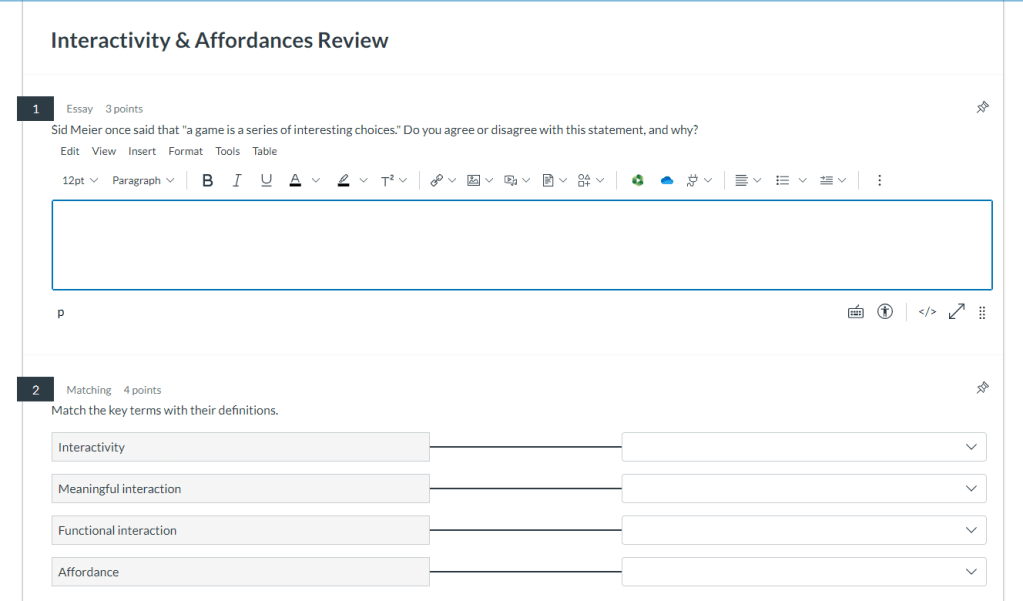
Task: Expand the Interactivity answer dropdown
Action: (x=804, y=447)
